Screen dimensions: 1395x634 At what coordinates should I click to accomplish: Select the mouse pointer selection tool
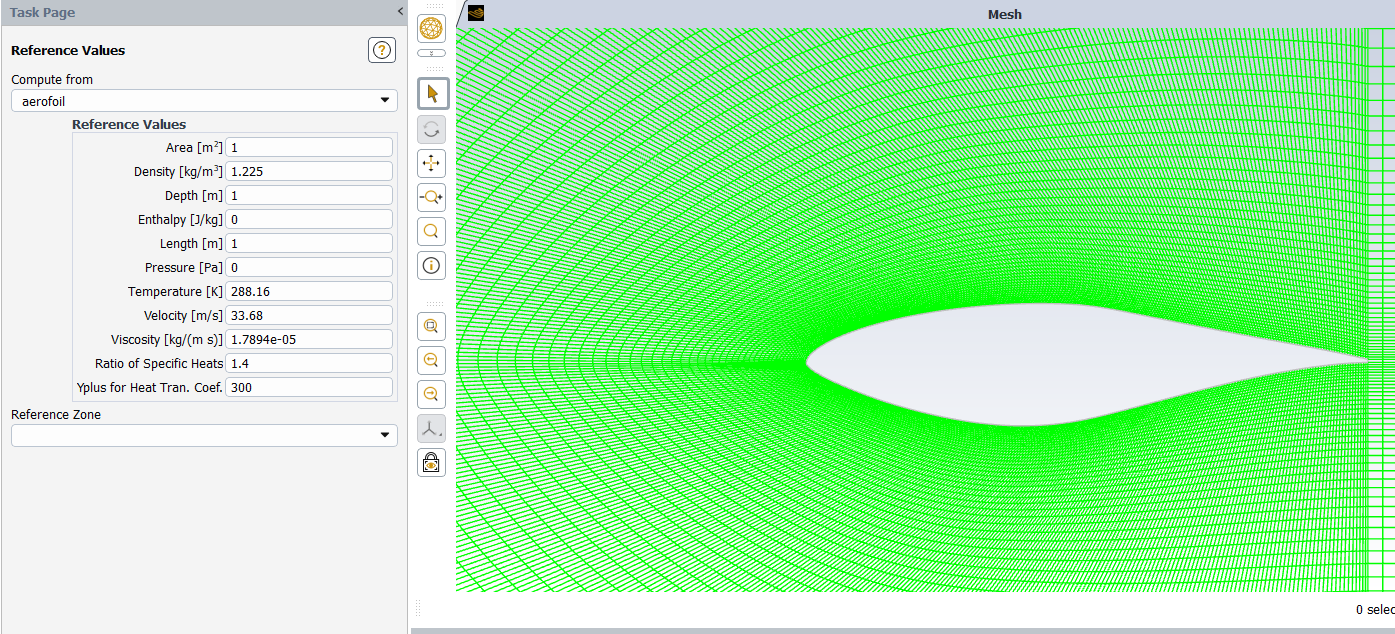[432, 94]
